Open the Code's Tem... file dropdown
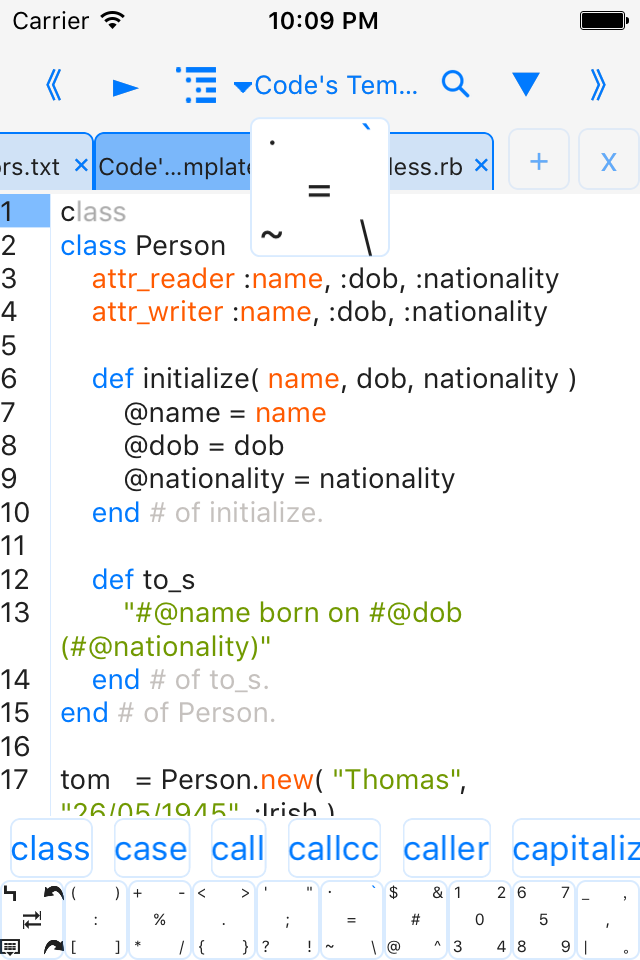The width and height of the screenshot is (640, 960). point(326,85)
